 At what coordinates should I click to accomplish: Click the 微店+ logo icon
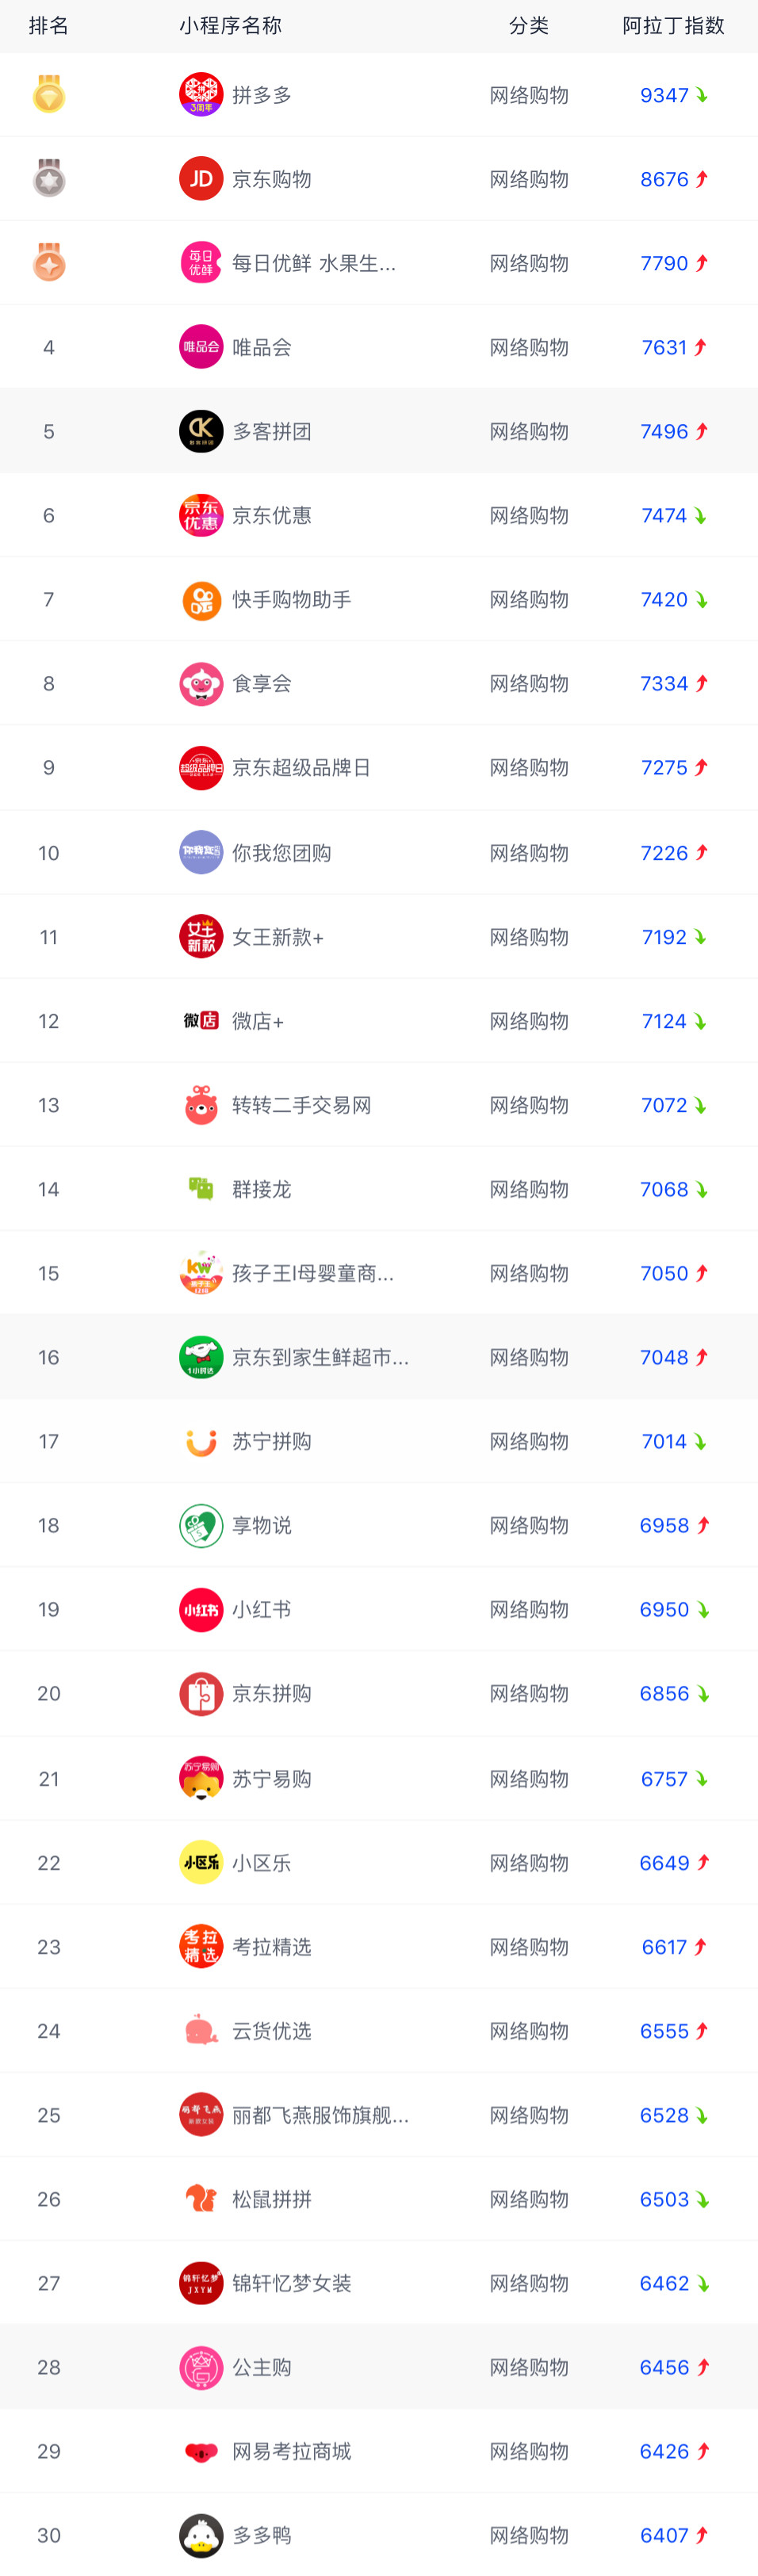pos(201,1021)
